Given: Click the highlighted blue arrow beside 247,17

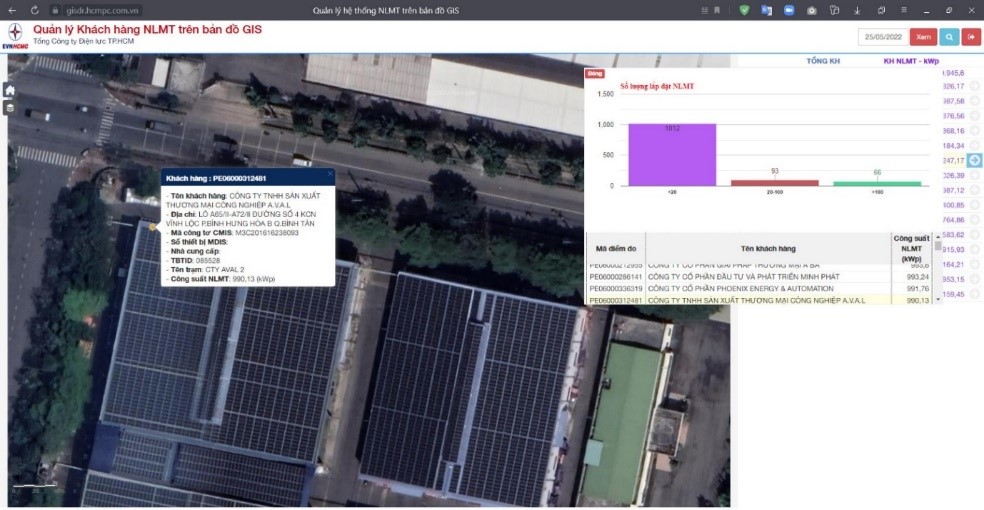Looking at the screenshot, I should 974,161.
